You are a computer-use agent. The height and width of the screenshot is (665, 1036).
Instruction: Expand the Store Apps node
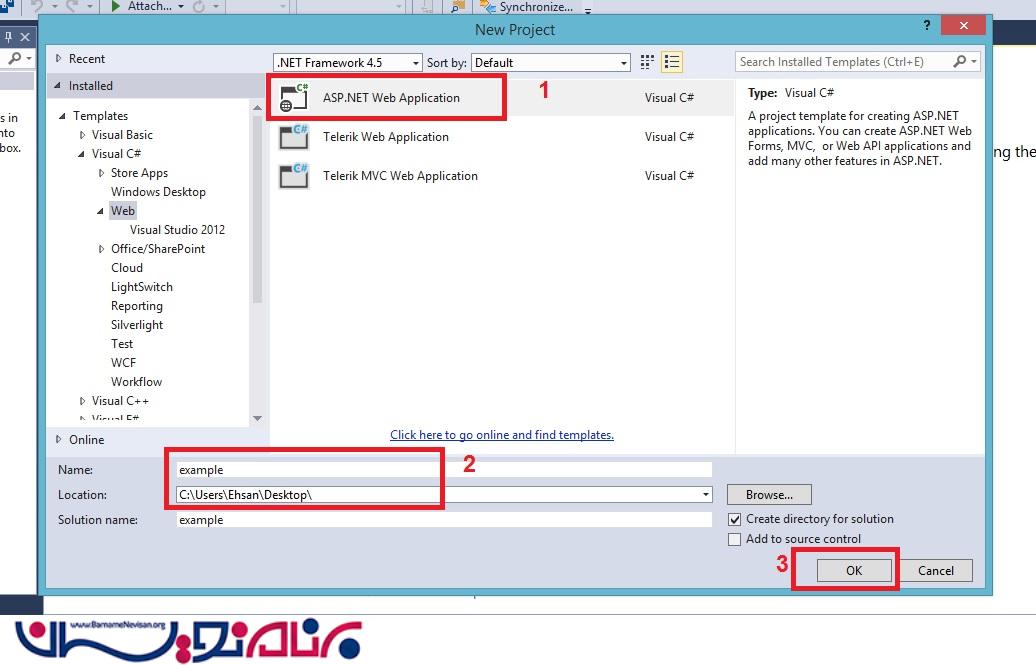(x=101, y=173)
